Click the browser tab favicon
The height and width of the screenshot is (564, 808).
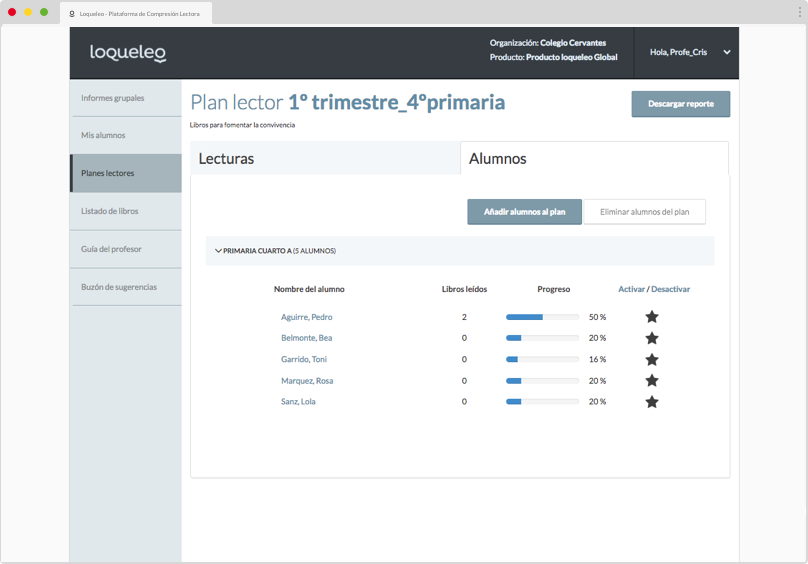pyautogui.click(x=72, y=14)
